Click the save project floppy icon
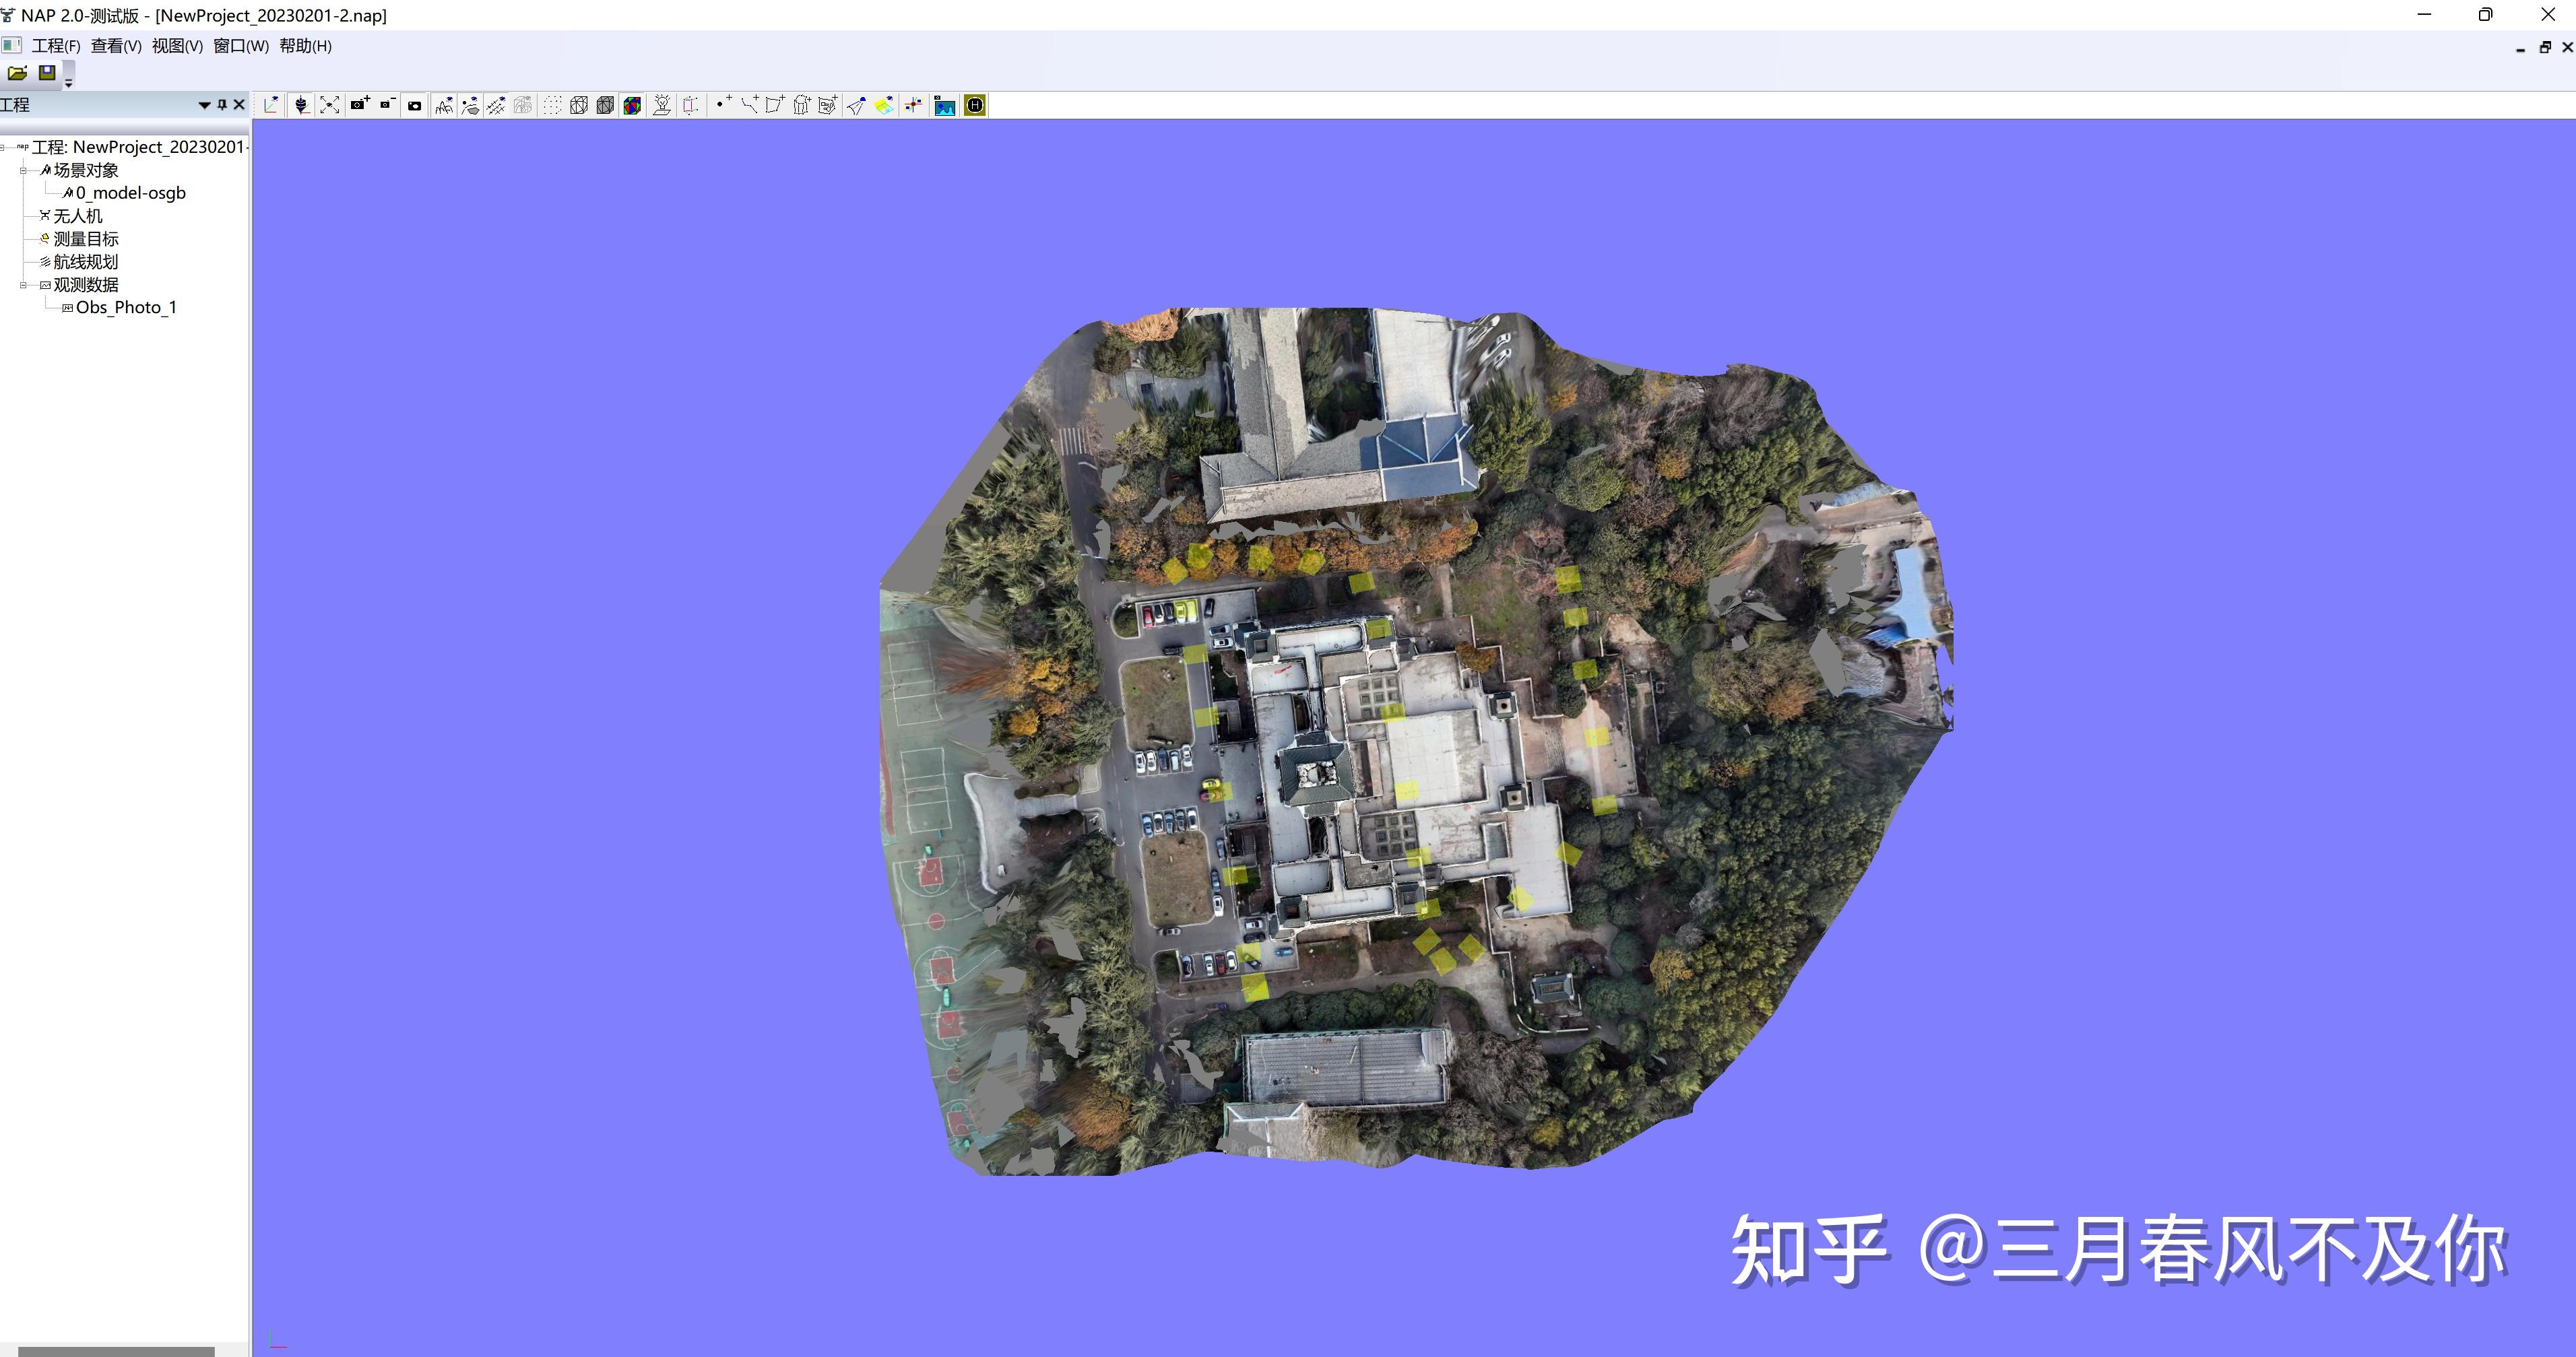2576x1357 pixels. click(x=46, y=72)
